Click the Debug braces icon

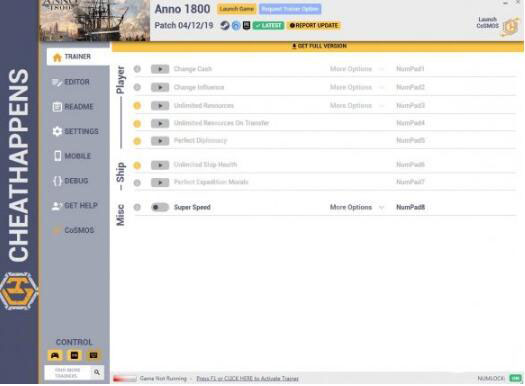(57, 181)
